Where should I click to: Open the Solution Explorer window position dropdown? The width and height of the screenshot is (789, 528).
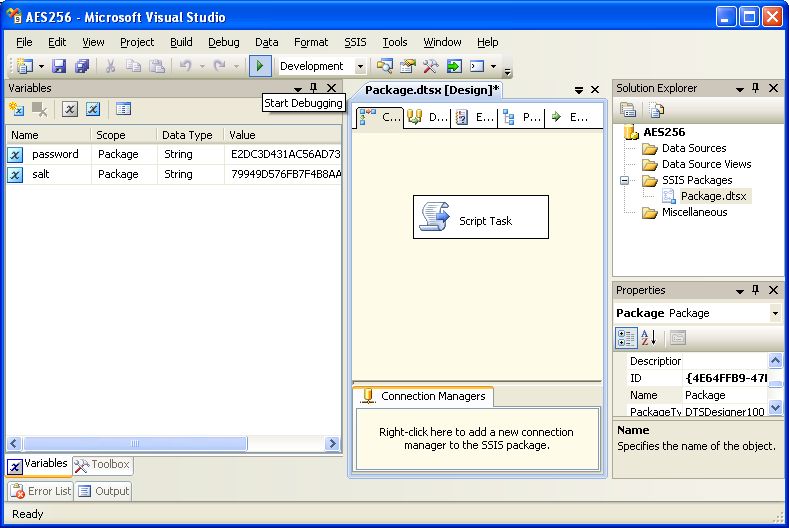(x=740, y=89)
